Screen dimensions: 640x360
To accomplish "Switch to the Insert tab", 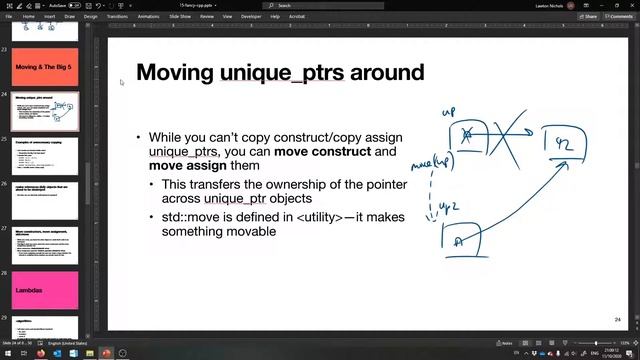I will [49, 17].
